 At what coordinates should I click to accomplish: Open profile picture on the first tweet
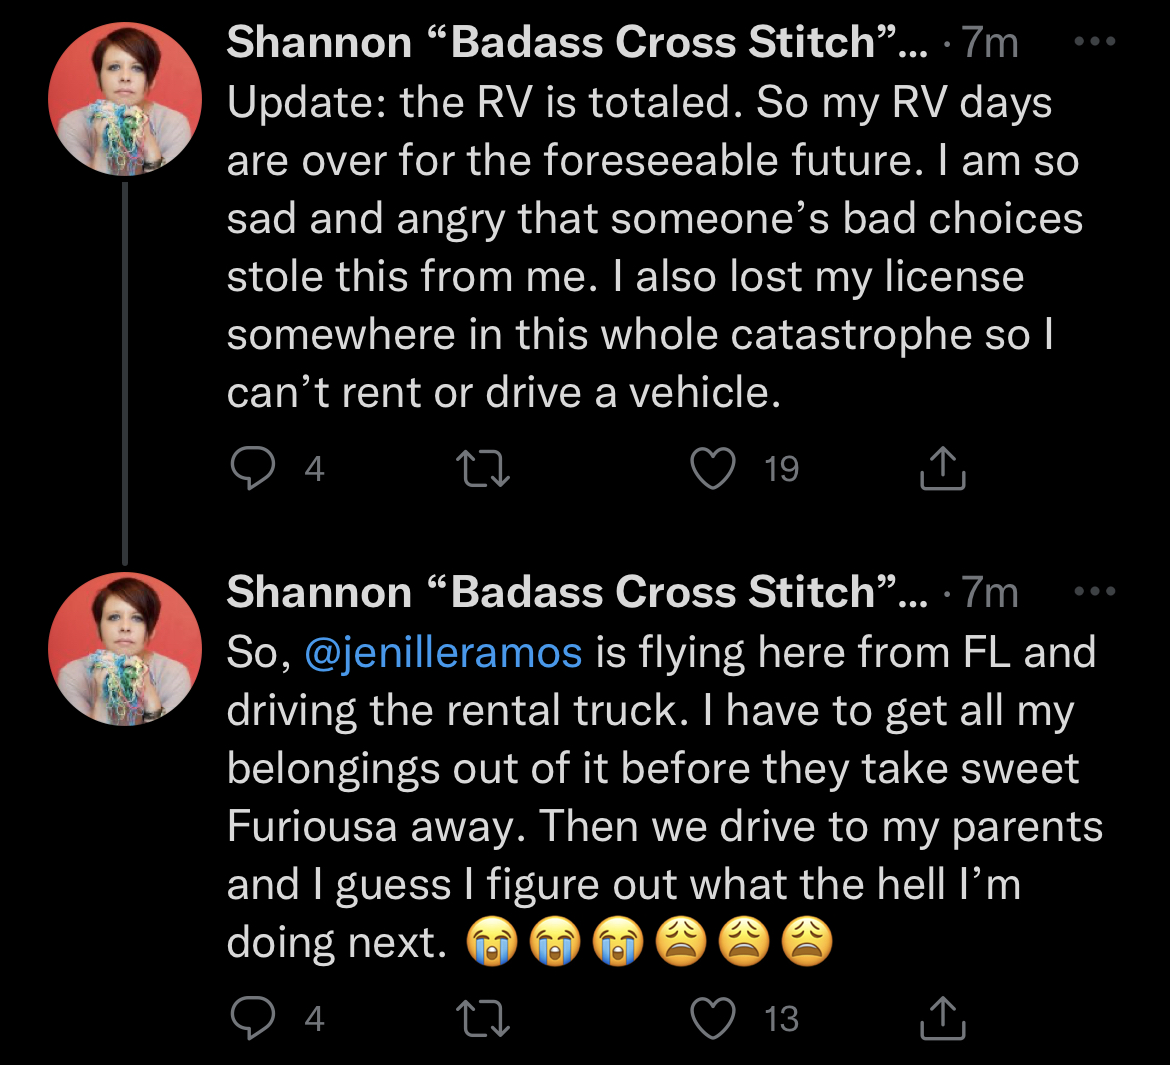[x=125, y=99]
